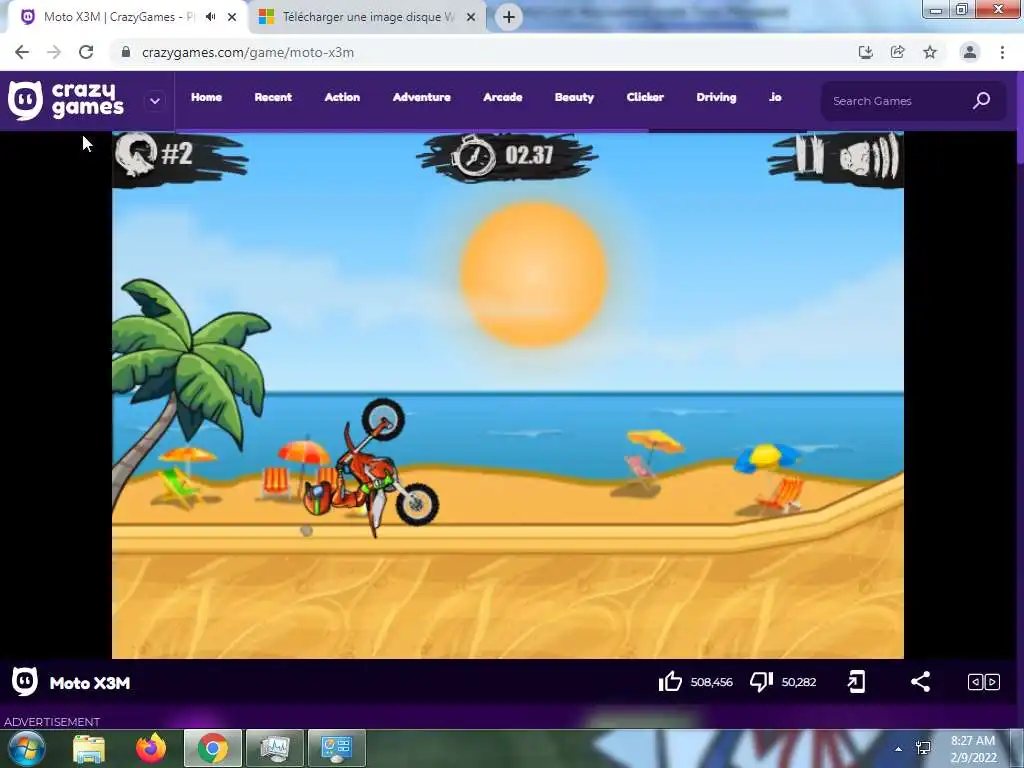
Task: Open the control panel taskbar icon
Action: [x=337, y=748]
